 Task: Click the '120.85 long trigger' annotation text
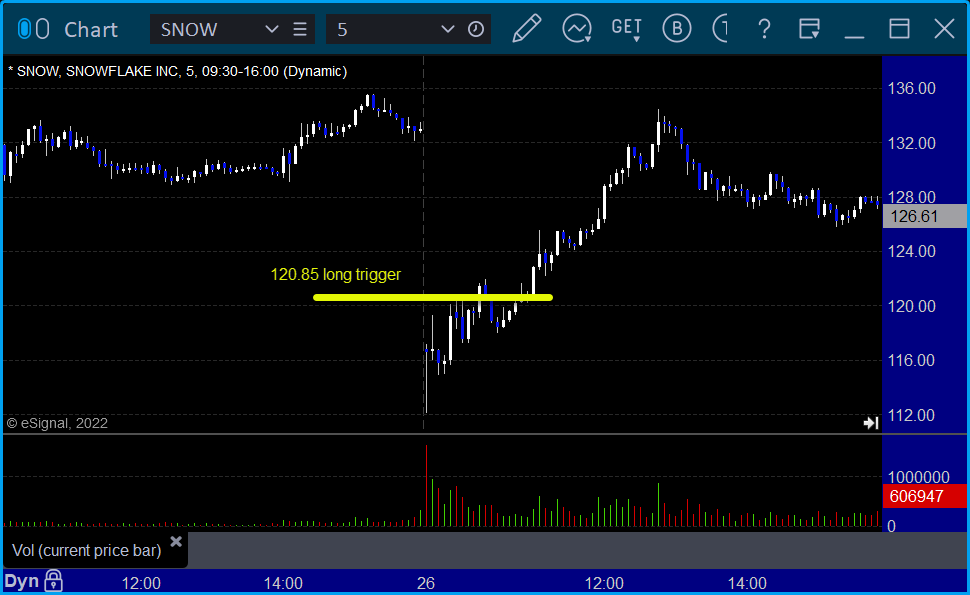point(336,275)
